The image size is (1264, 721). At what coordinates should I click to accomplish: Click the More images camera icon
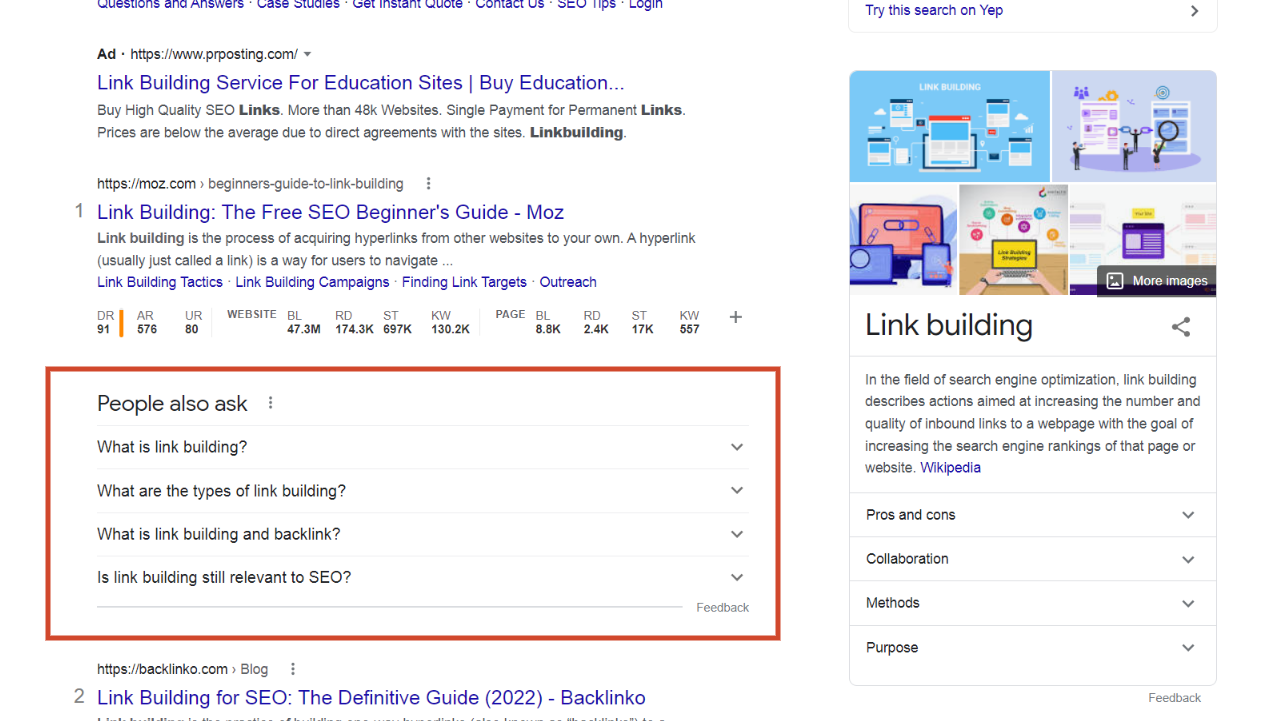[x=1113, y=280]
